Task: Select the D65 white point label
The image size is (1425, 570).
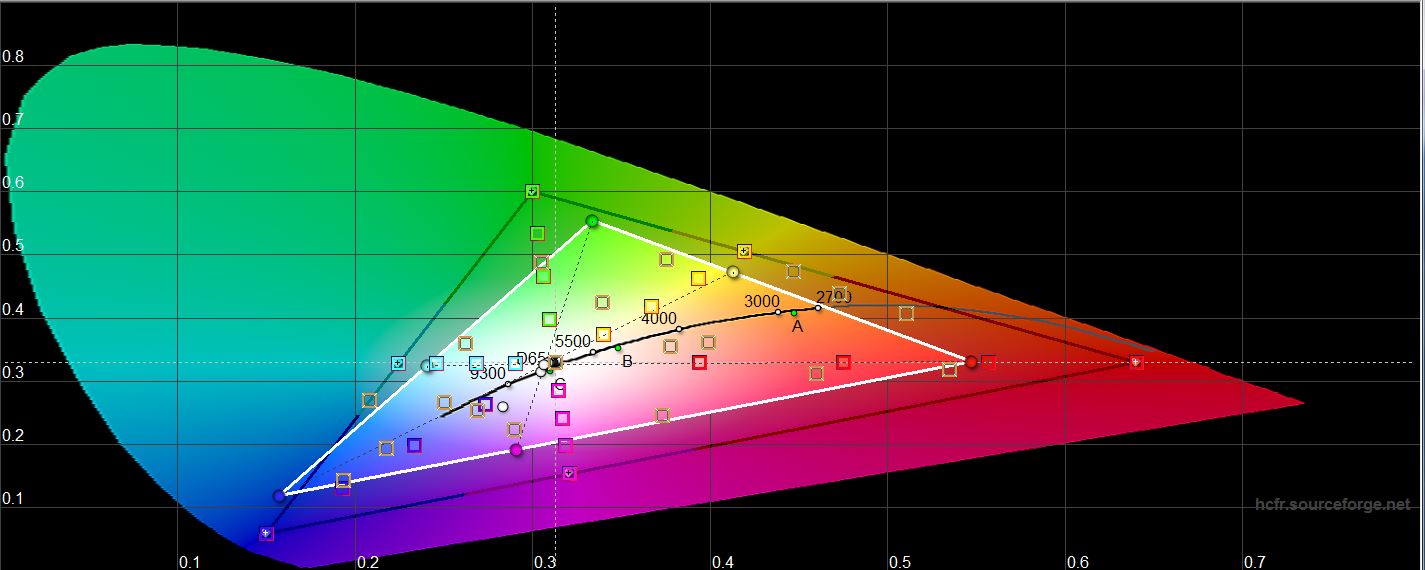Action: pyautogui.click(x=532, y=359)
